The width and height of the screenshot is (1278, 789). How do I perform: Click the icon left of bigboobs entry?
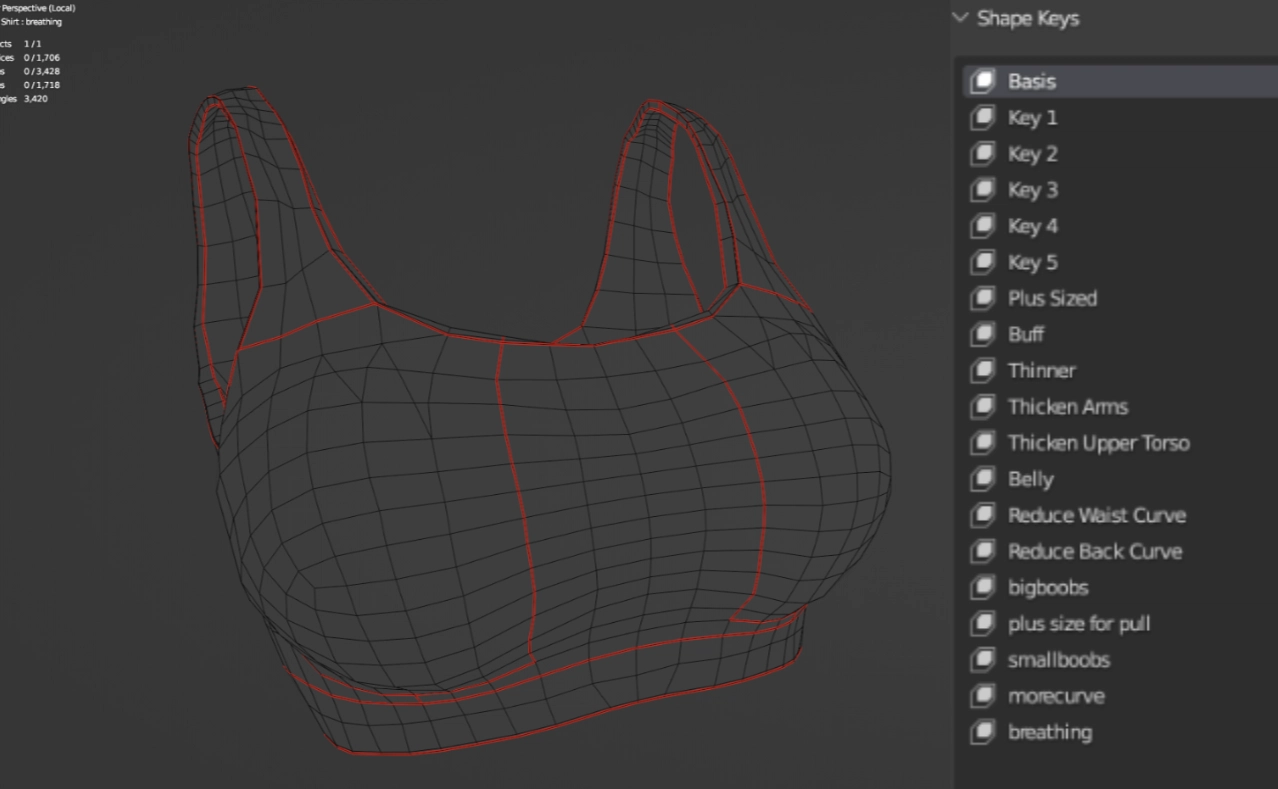[983, 587]
